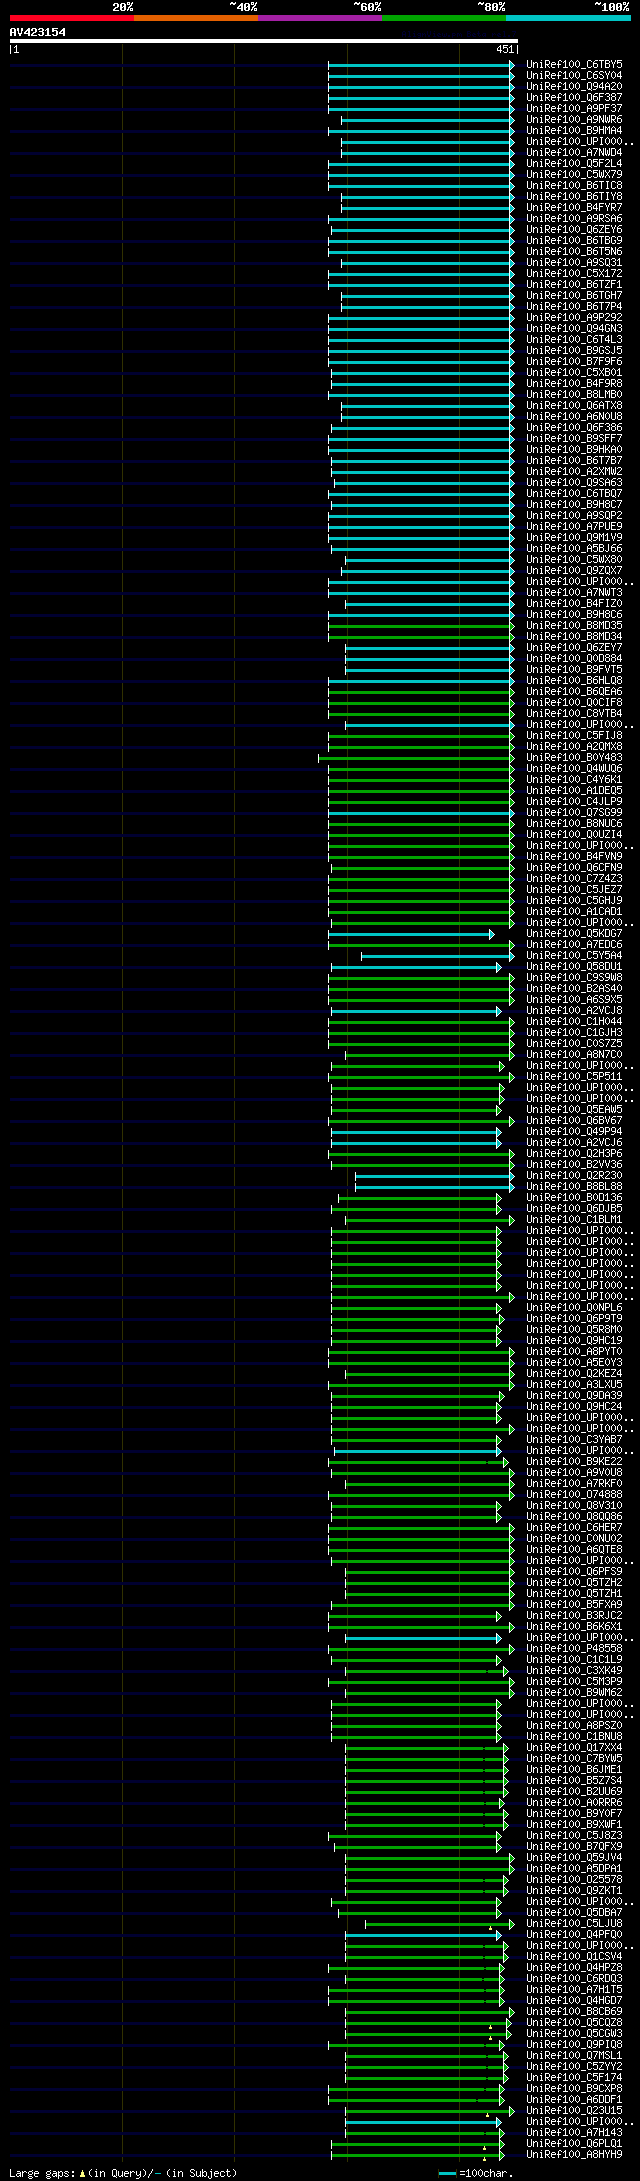
Task: Click label UniRef100_Q0D884
Action: coord(574,658)
